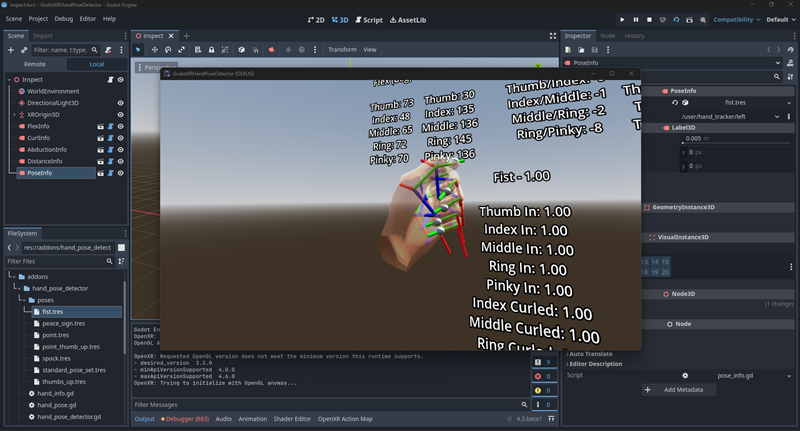Create new resource in Inspector toolbar
The width and height of the screenshot is (800, 431).
pyautogui.click(x=568, y=49)
